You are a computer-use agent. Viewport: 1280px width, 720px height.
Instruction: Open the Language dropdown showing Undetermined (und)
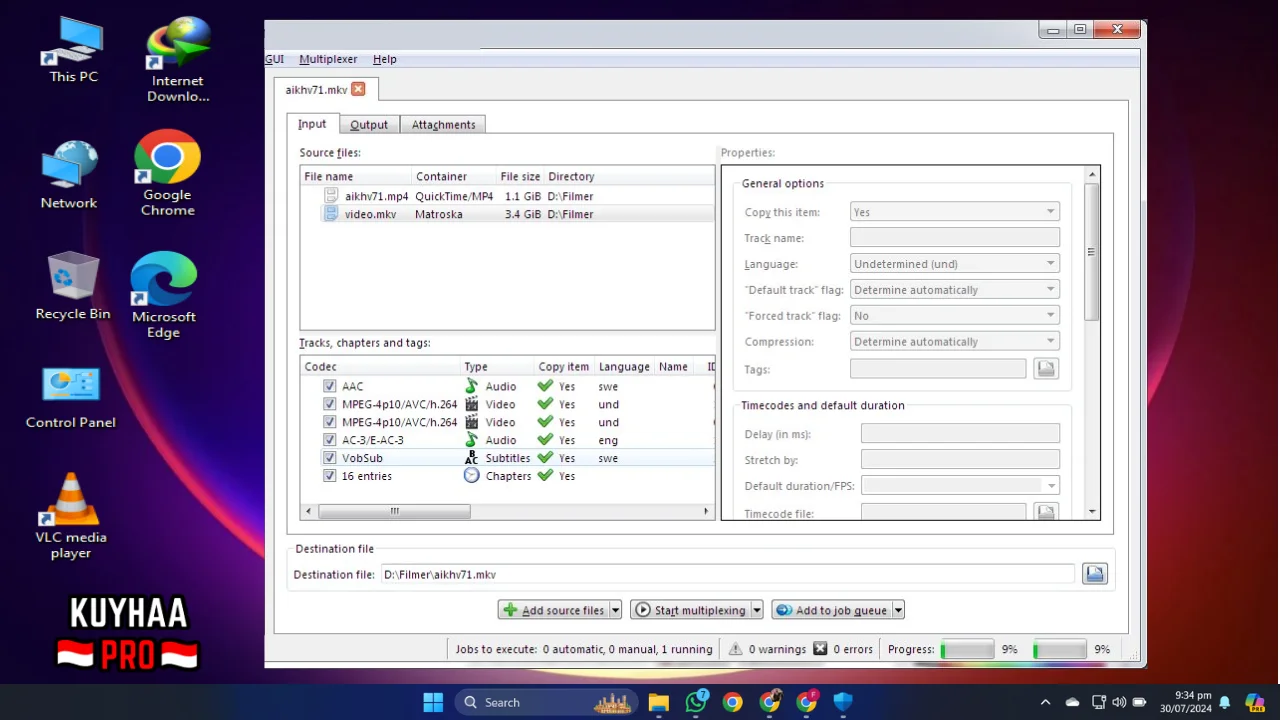(954, 264)
